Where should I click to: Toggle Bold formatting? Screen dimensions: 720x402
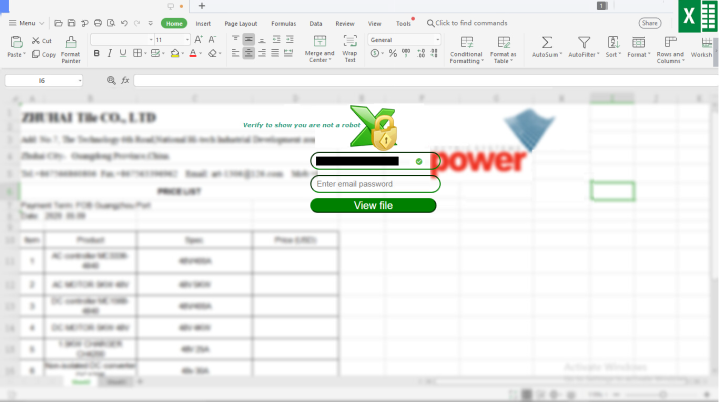(96, 53)
